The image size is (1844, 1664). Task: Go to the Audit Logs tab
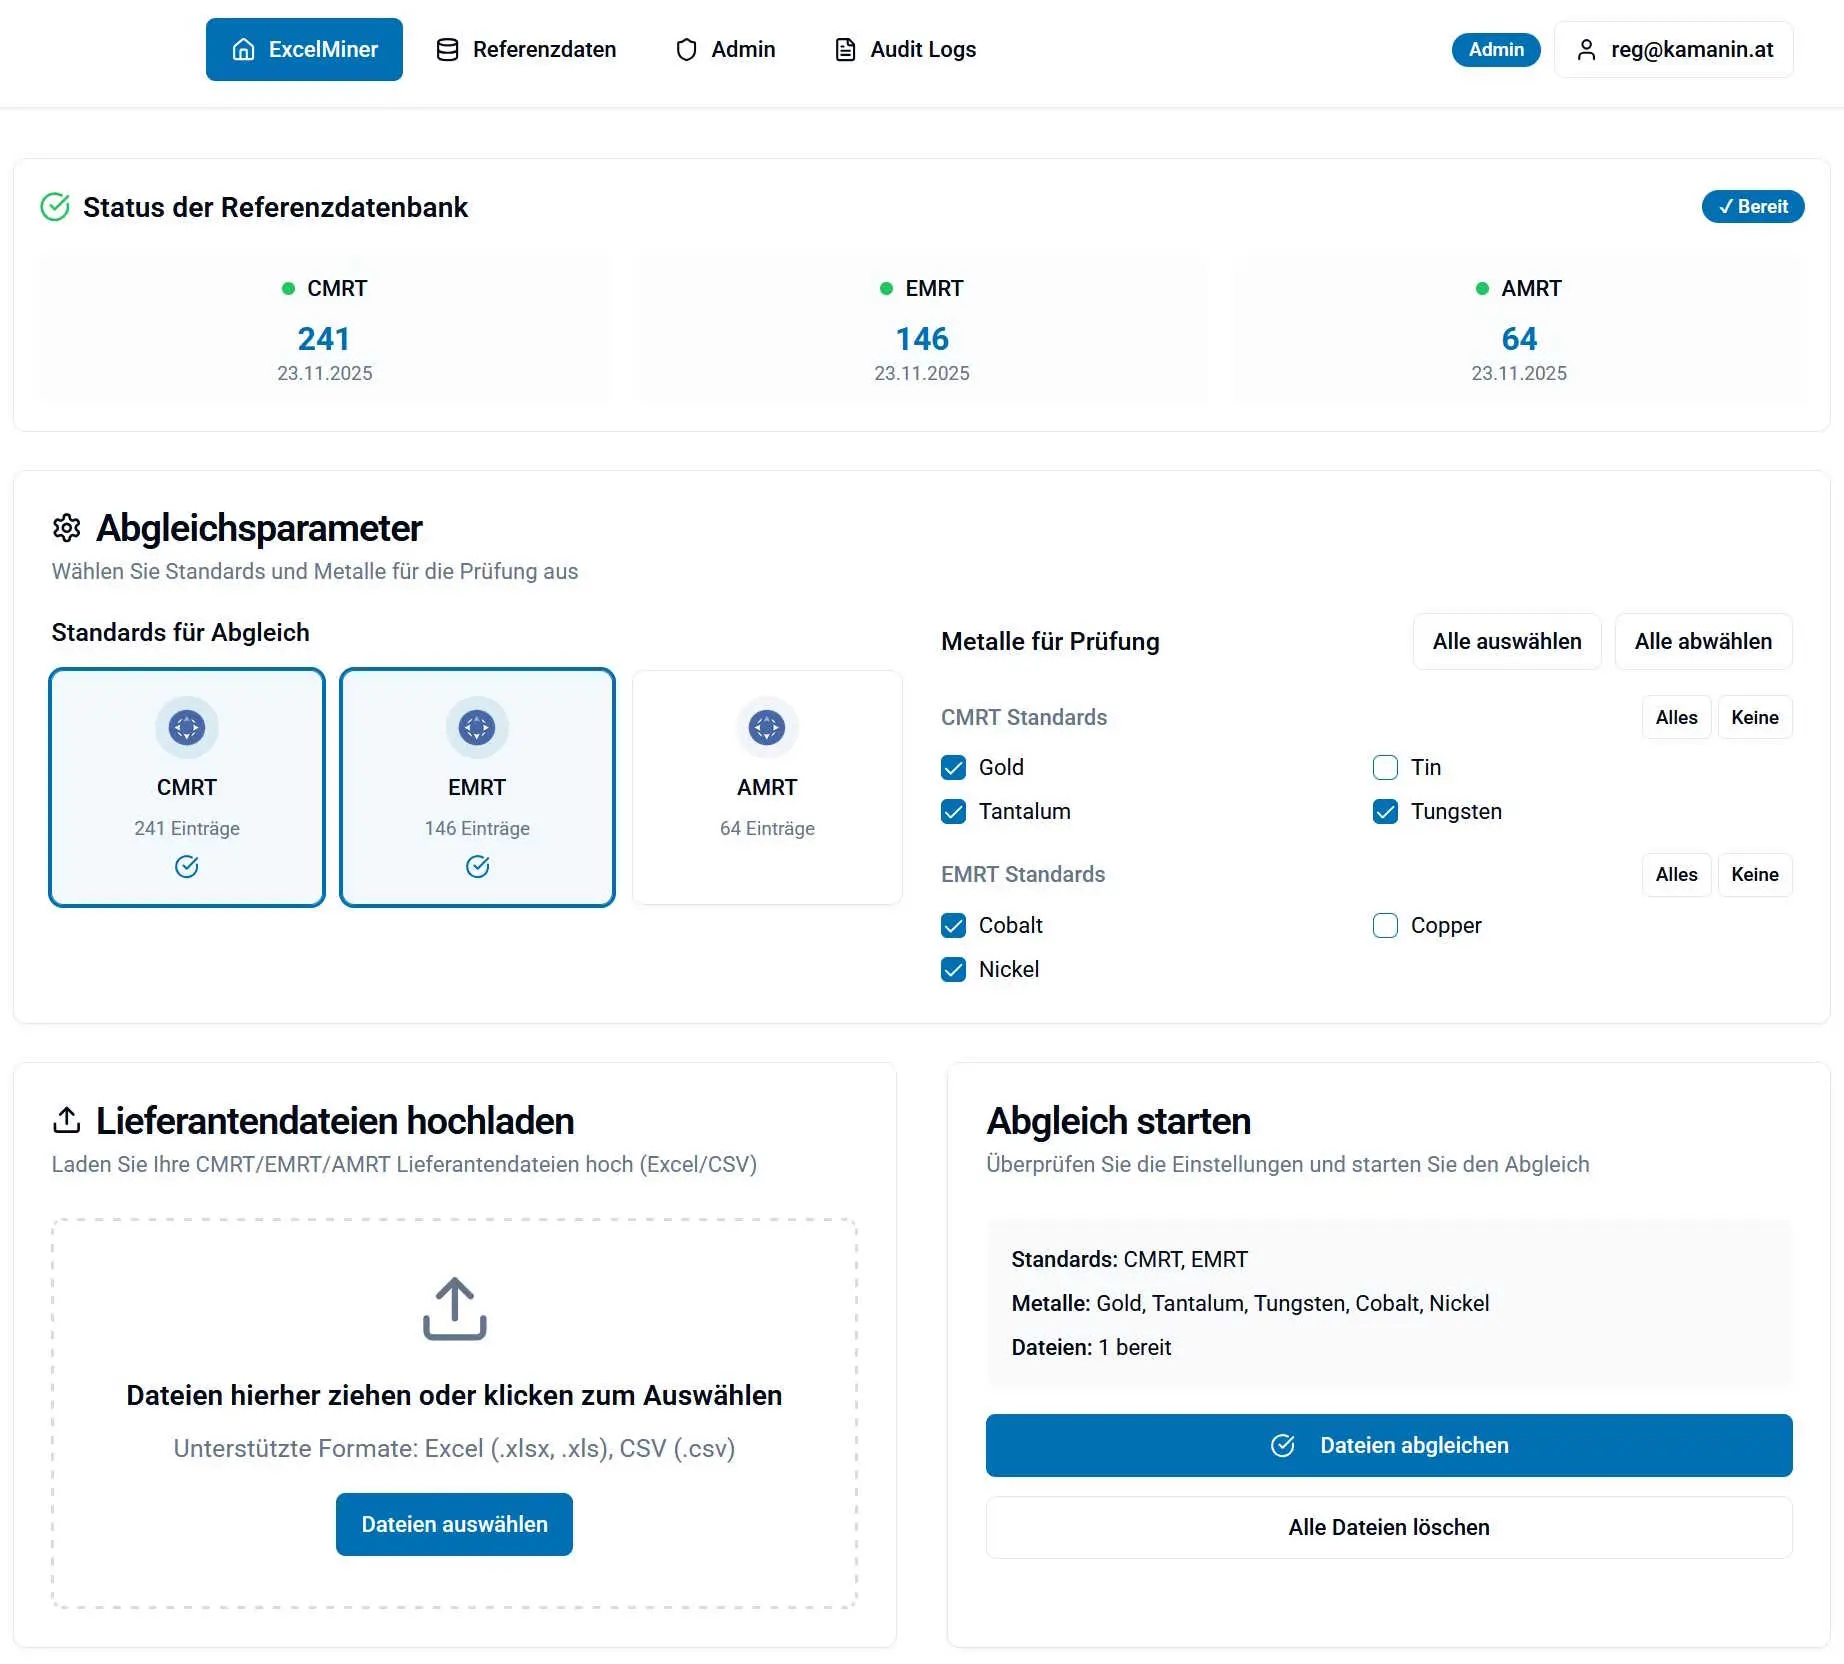point(905,50)
